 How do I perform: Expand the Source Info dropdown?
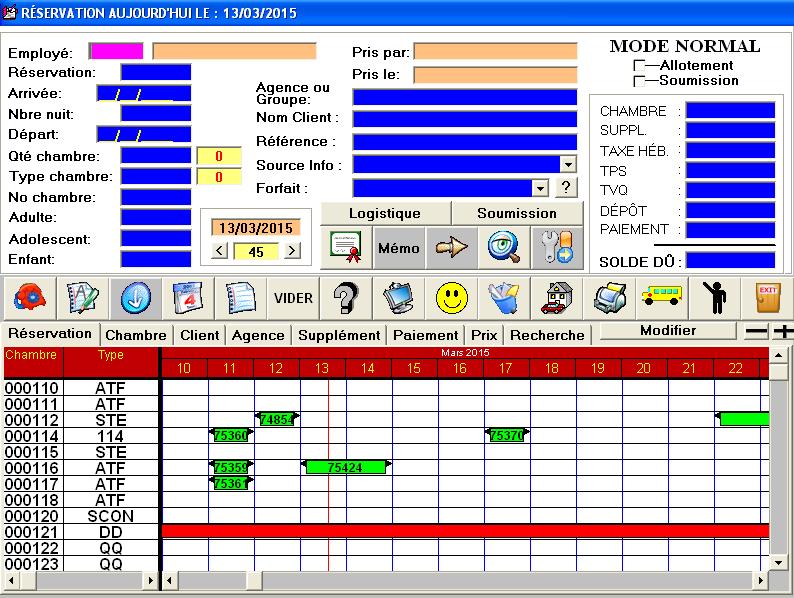568,164
